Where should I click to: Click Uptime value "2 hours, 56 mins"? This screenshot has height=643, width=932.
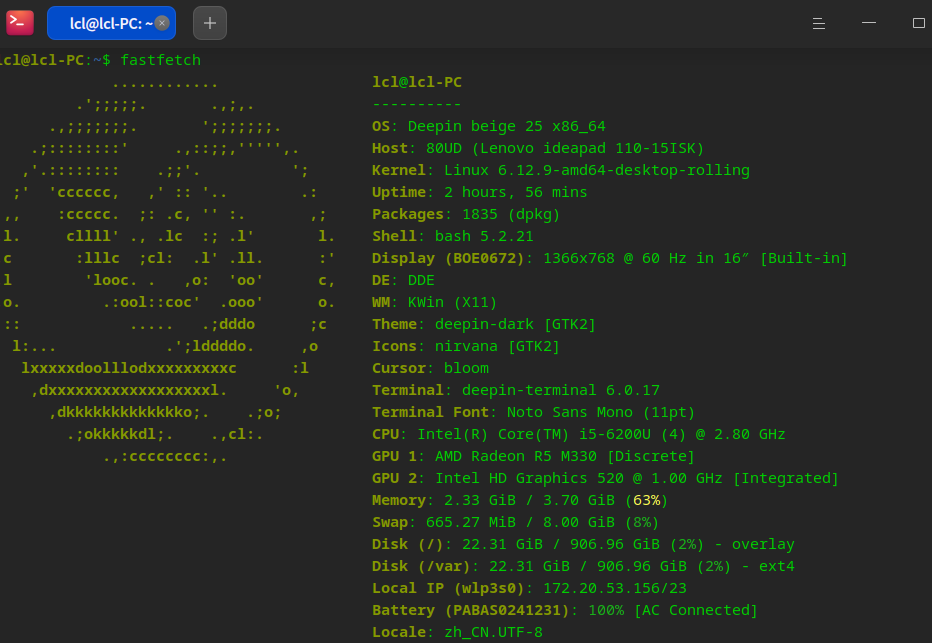[515, 192]
